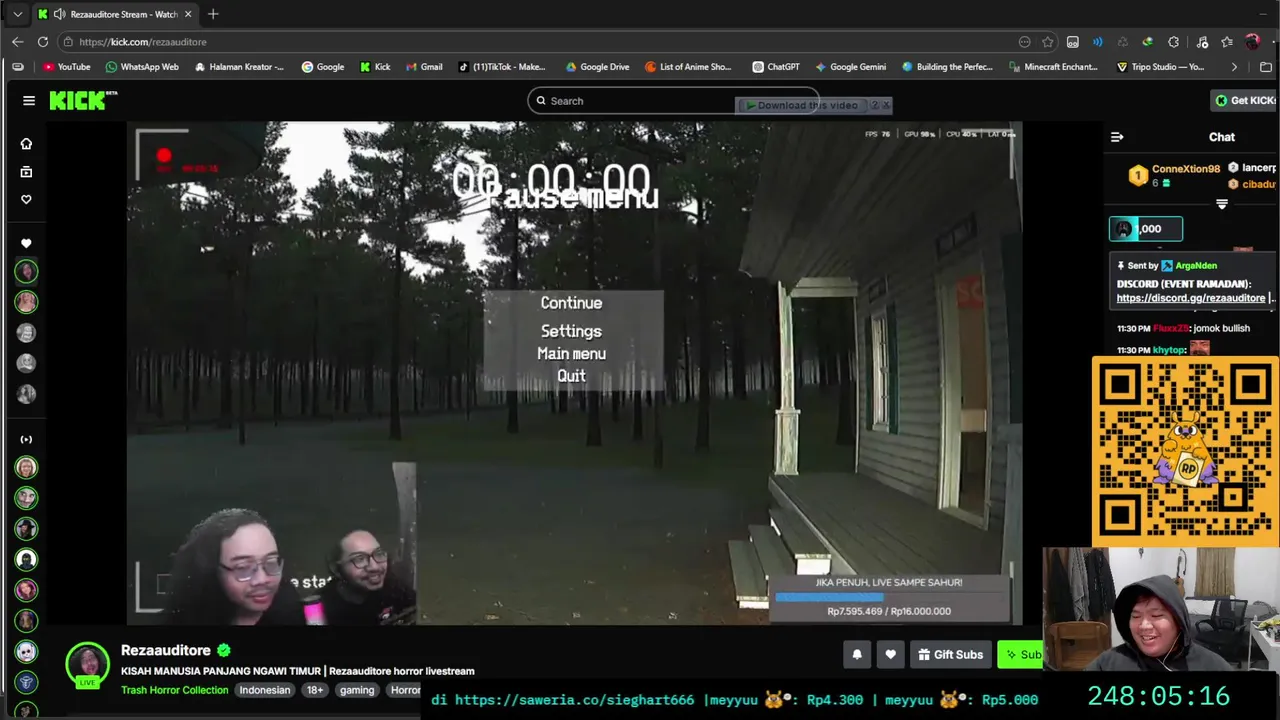Close the Download this video overlay
Screen dimensions: 1280x720
point(886,105)
